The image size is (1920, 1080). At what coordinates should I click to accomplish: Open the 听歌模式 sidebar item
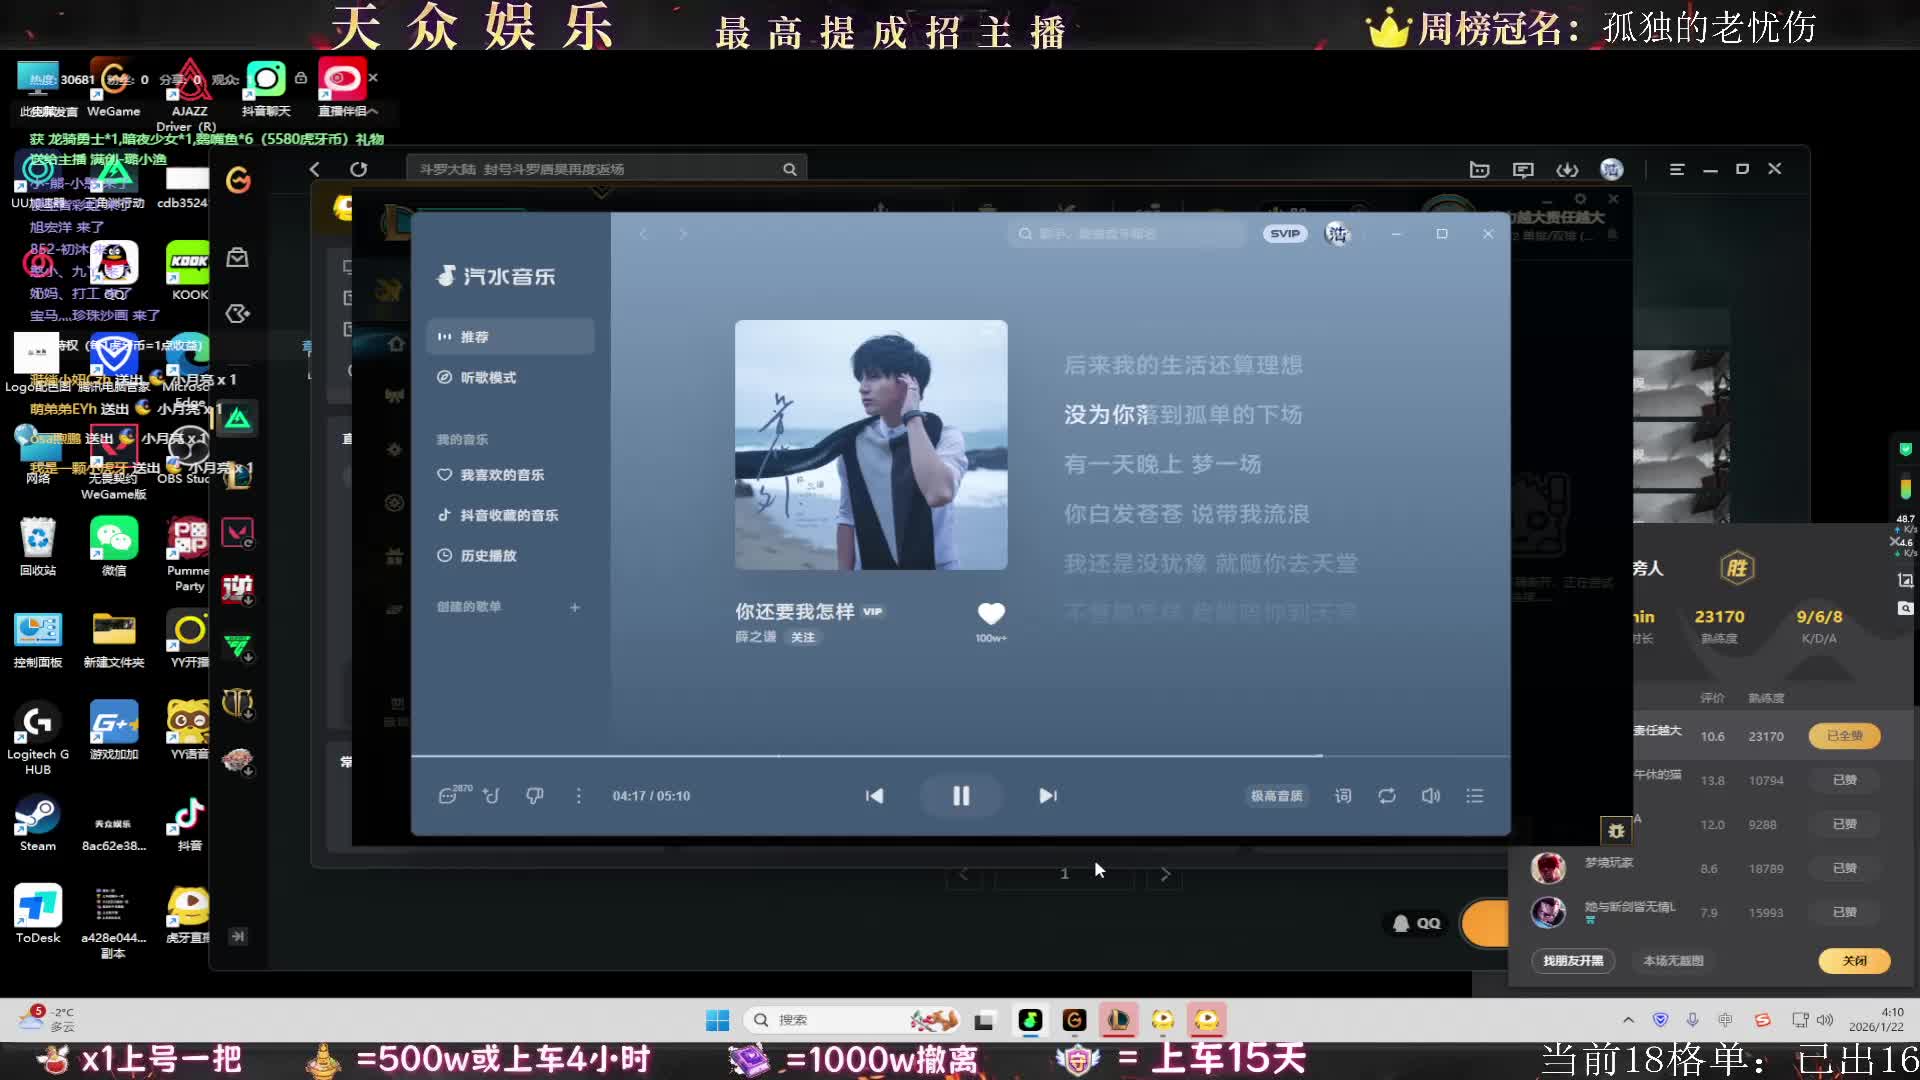[x=488, y=377]
